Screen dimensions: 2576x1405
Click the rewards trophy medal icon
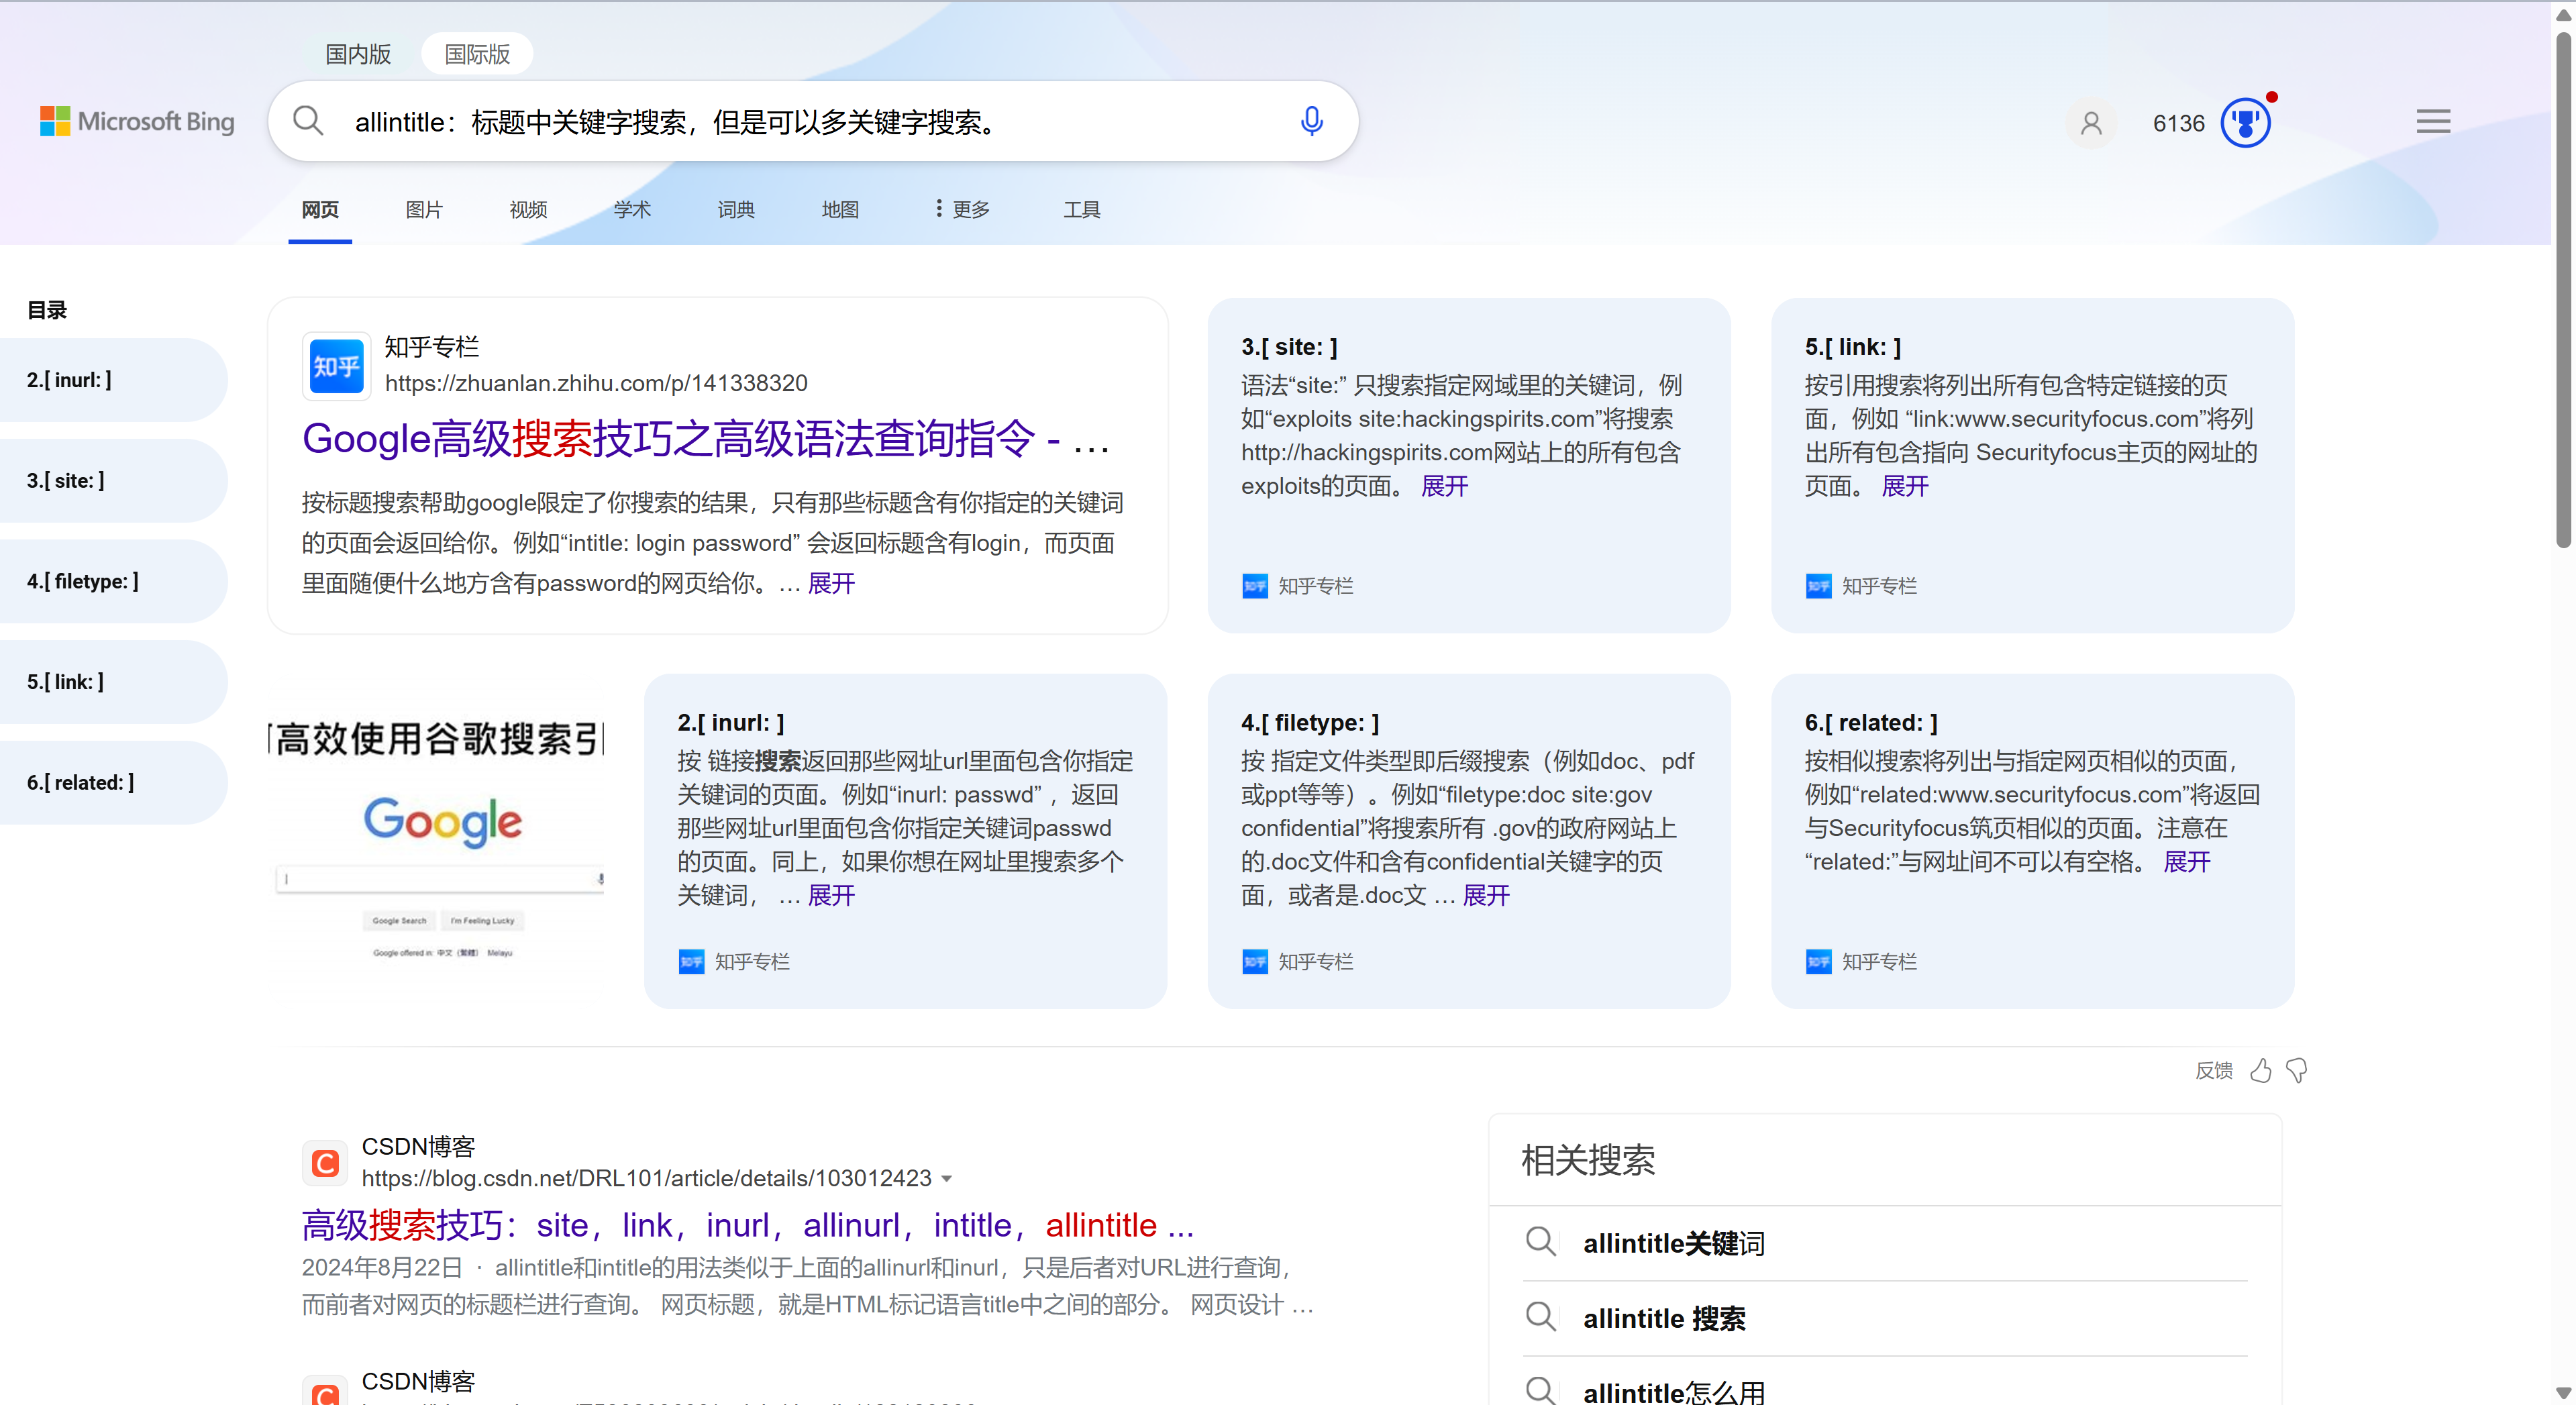coord(2245,123)
